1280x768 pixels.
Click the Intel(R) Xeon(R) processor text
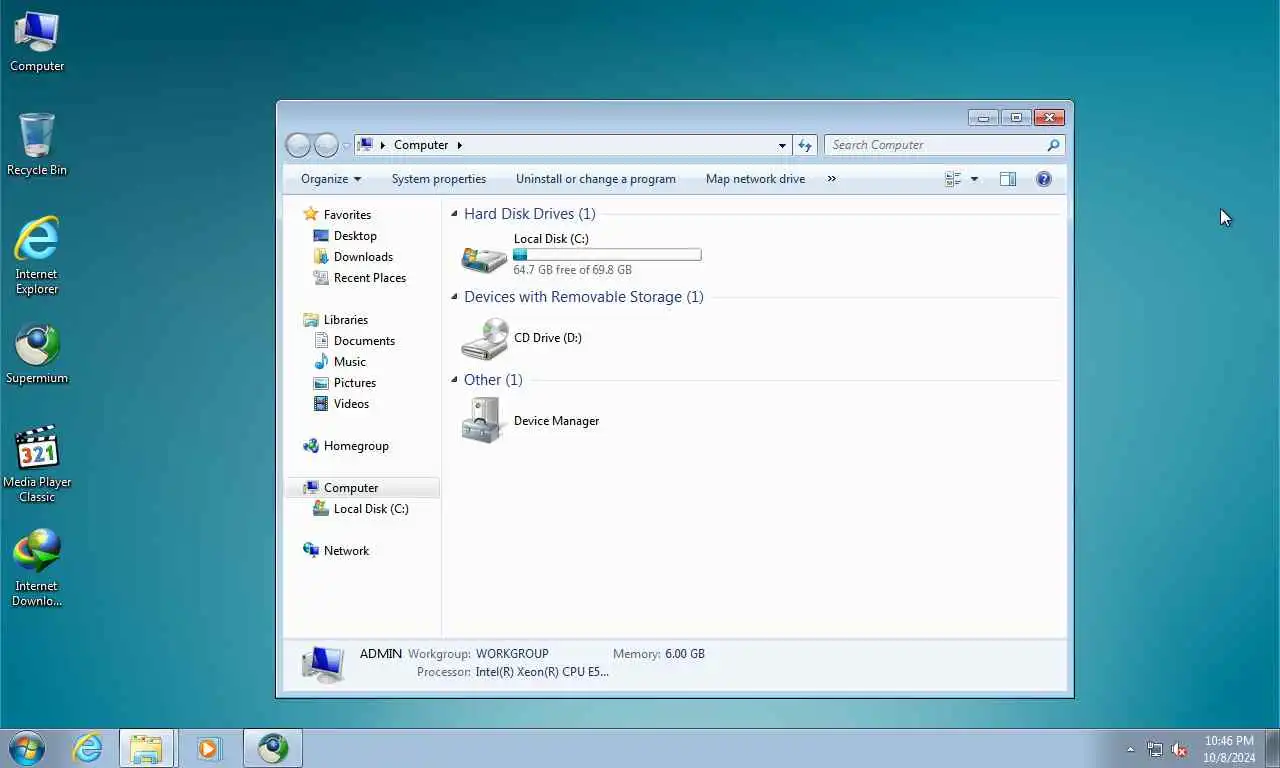pyautogui.click(x=542, y=672)
